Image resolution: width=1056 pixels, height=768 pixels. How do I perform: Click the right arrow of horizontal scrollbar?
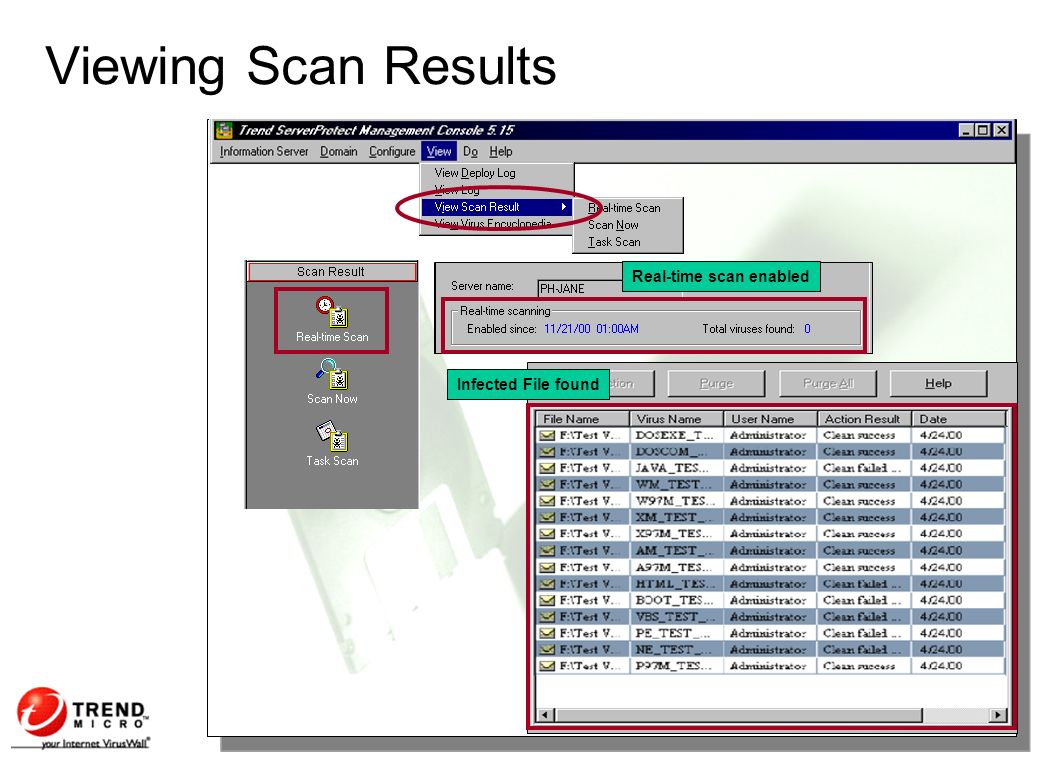coord(997,715)
